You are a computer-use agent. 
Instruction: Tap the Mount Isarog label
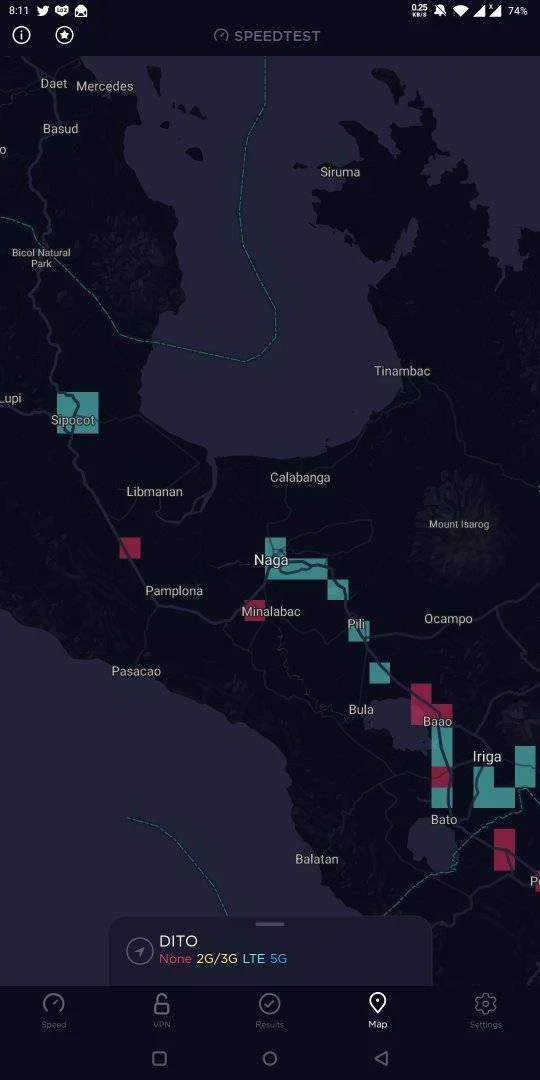pyautogui.click(x=459, y=524)
